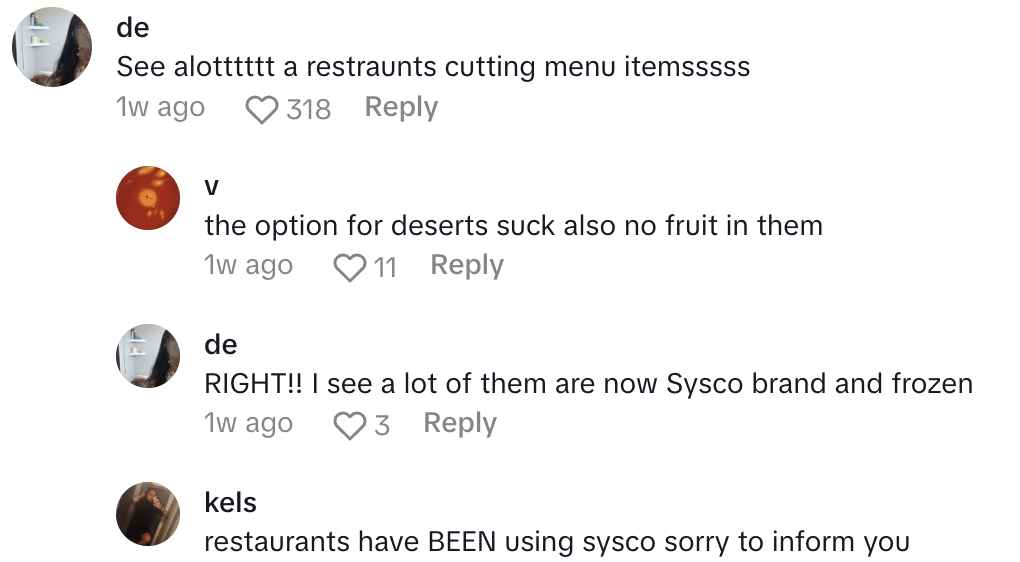Click de's avatar beside the "RIGHT!!" reply
Screen dimensions: 1020x562
148,357
